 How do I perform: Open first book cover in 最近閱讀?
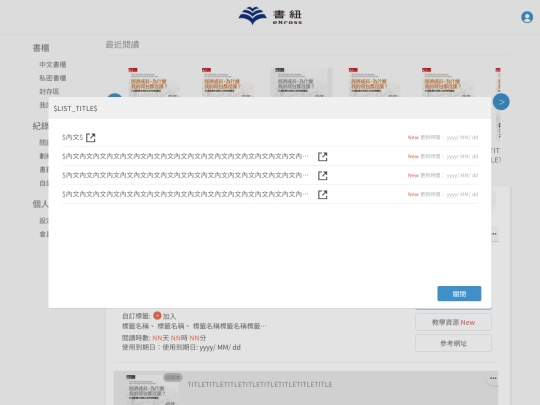coord(154,82)
